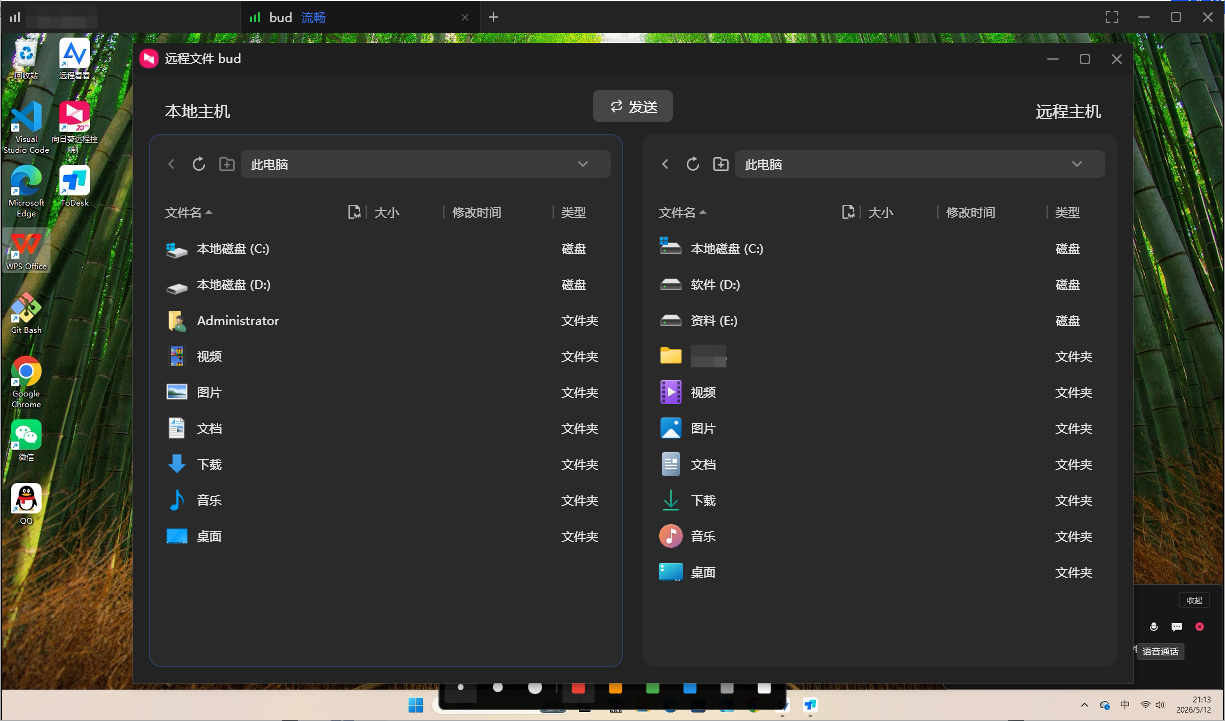Click the file icon beside local 大小 header
Viewport: 1225px width, 721px height.
[354, 212]
